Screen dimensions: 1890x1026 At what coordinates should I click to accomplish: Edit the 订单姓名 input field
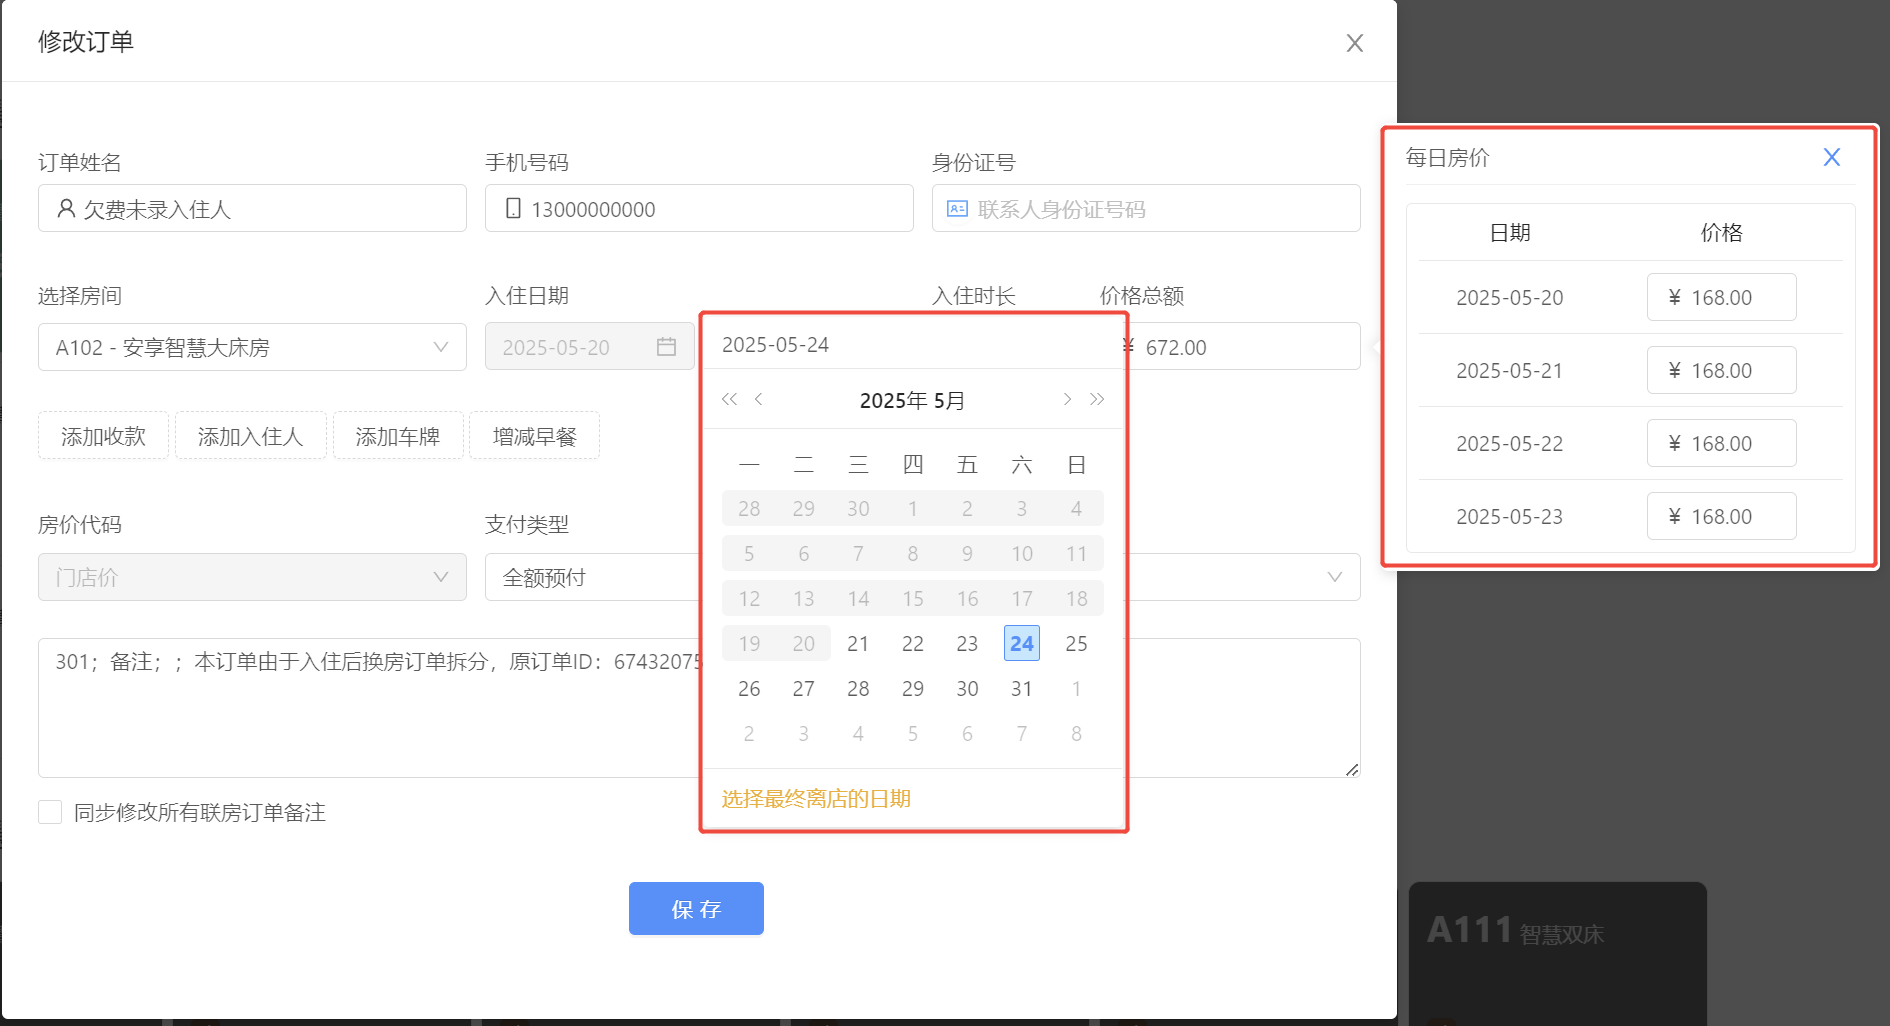pyautogui.click(x=252, y=208)
